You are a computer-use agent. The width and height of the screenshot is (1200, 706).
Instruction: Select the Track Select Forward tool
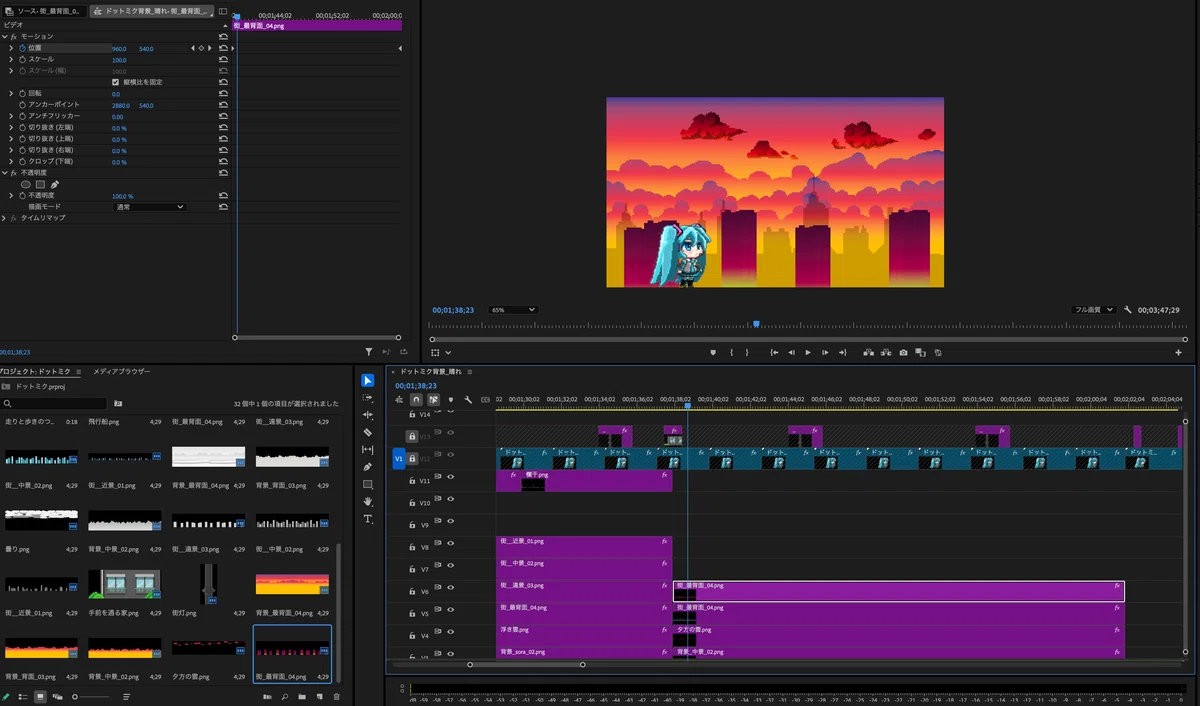[x=368, y=398]
